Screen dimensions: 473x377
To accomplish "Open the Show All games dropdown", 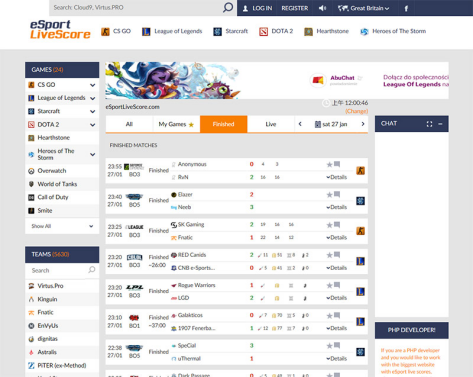I will pos(62,226).
